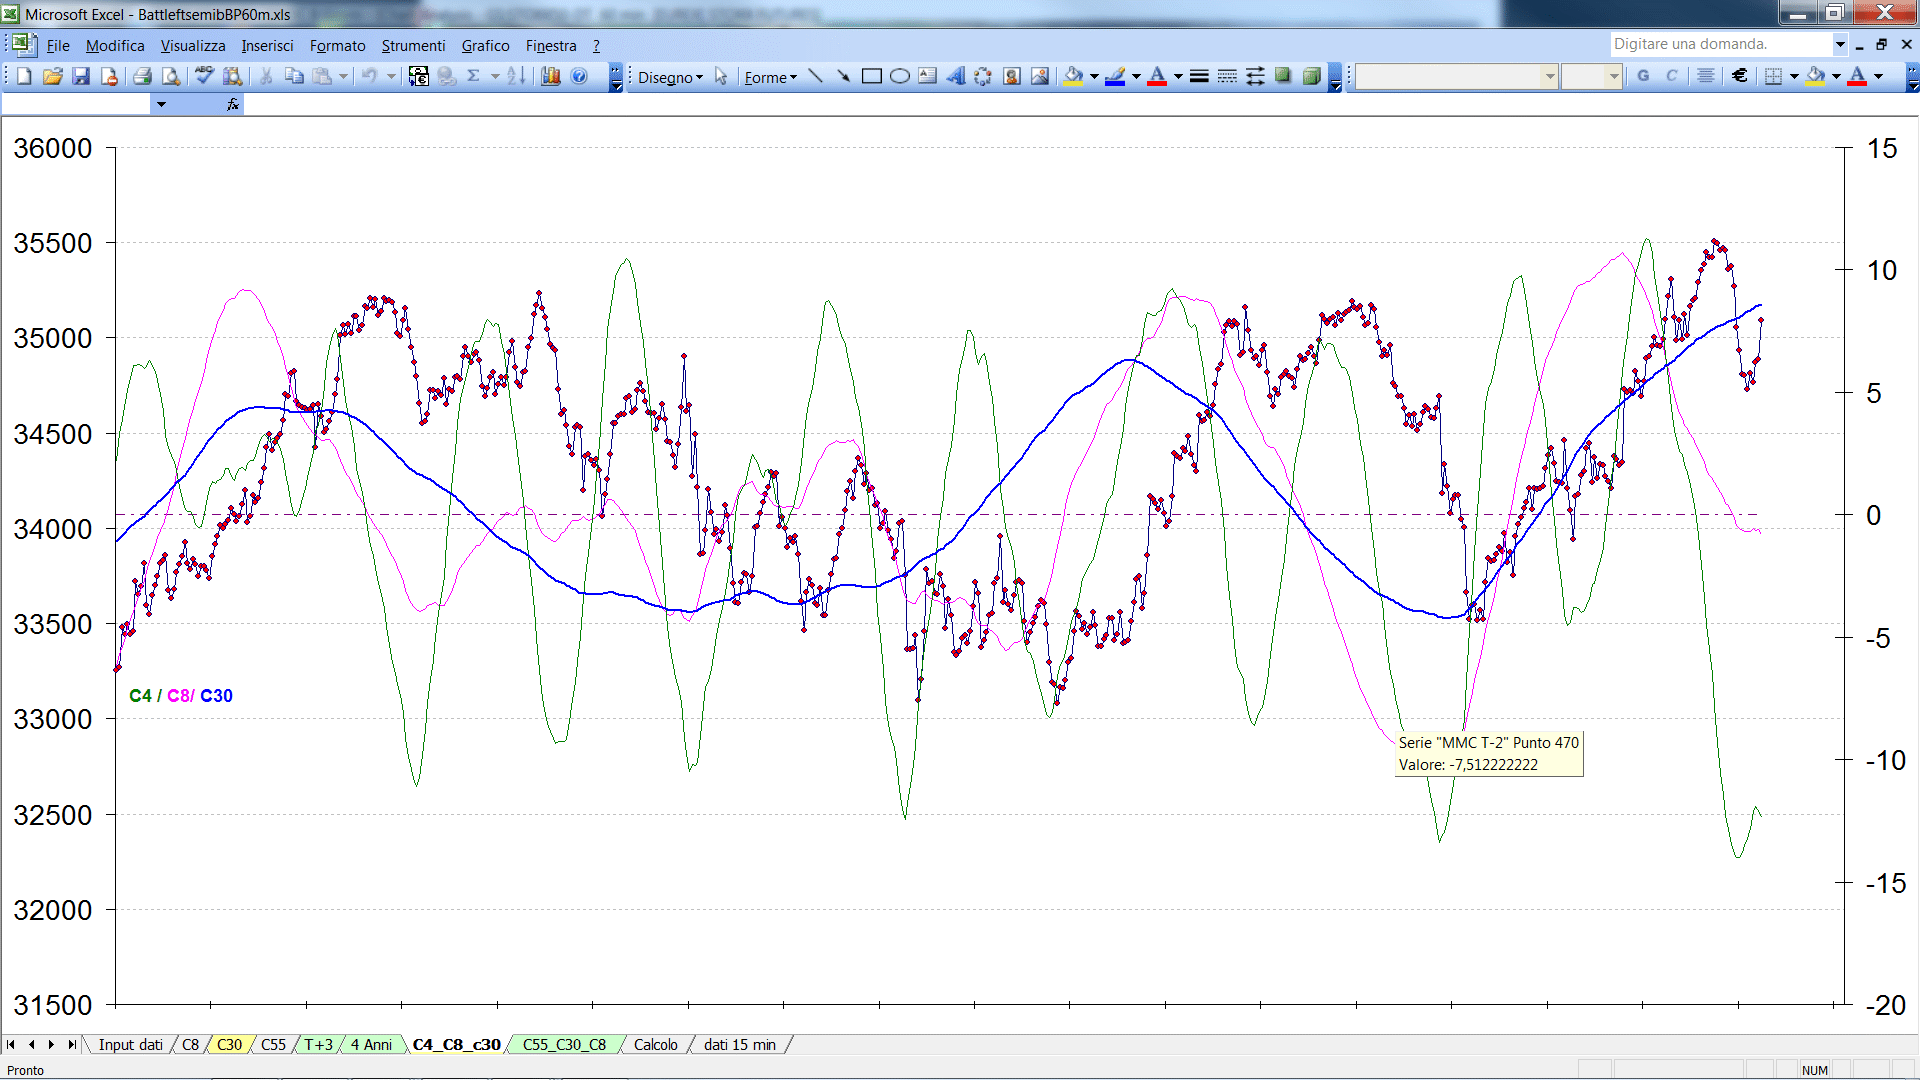
Task: Open the Grafico menu
Action: coord(485,46)
